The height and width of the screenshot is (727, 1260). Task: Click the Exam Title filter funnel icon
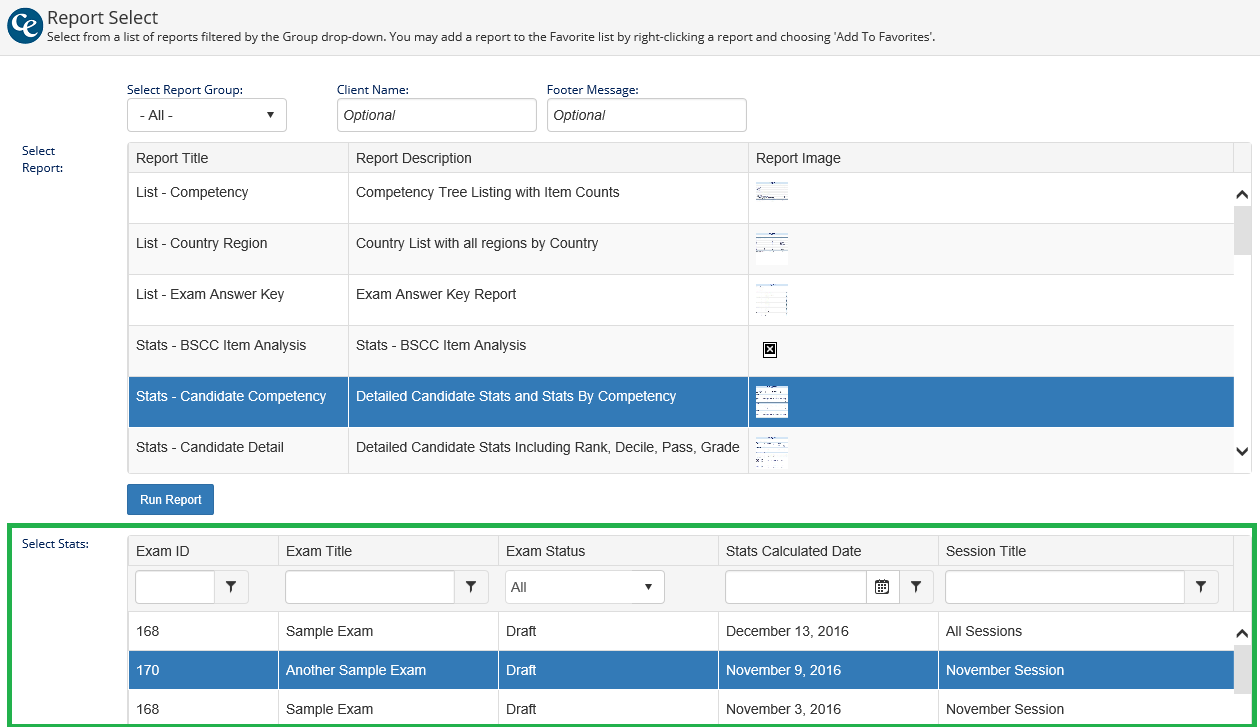click(470, 587)
